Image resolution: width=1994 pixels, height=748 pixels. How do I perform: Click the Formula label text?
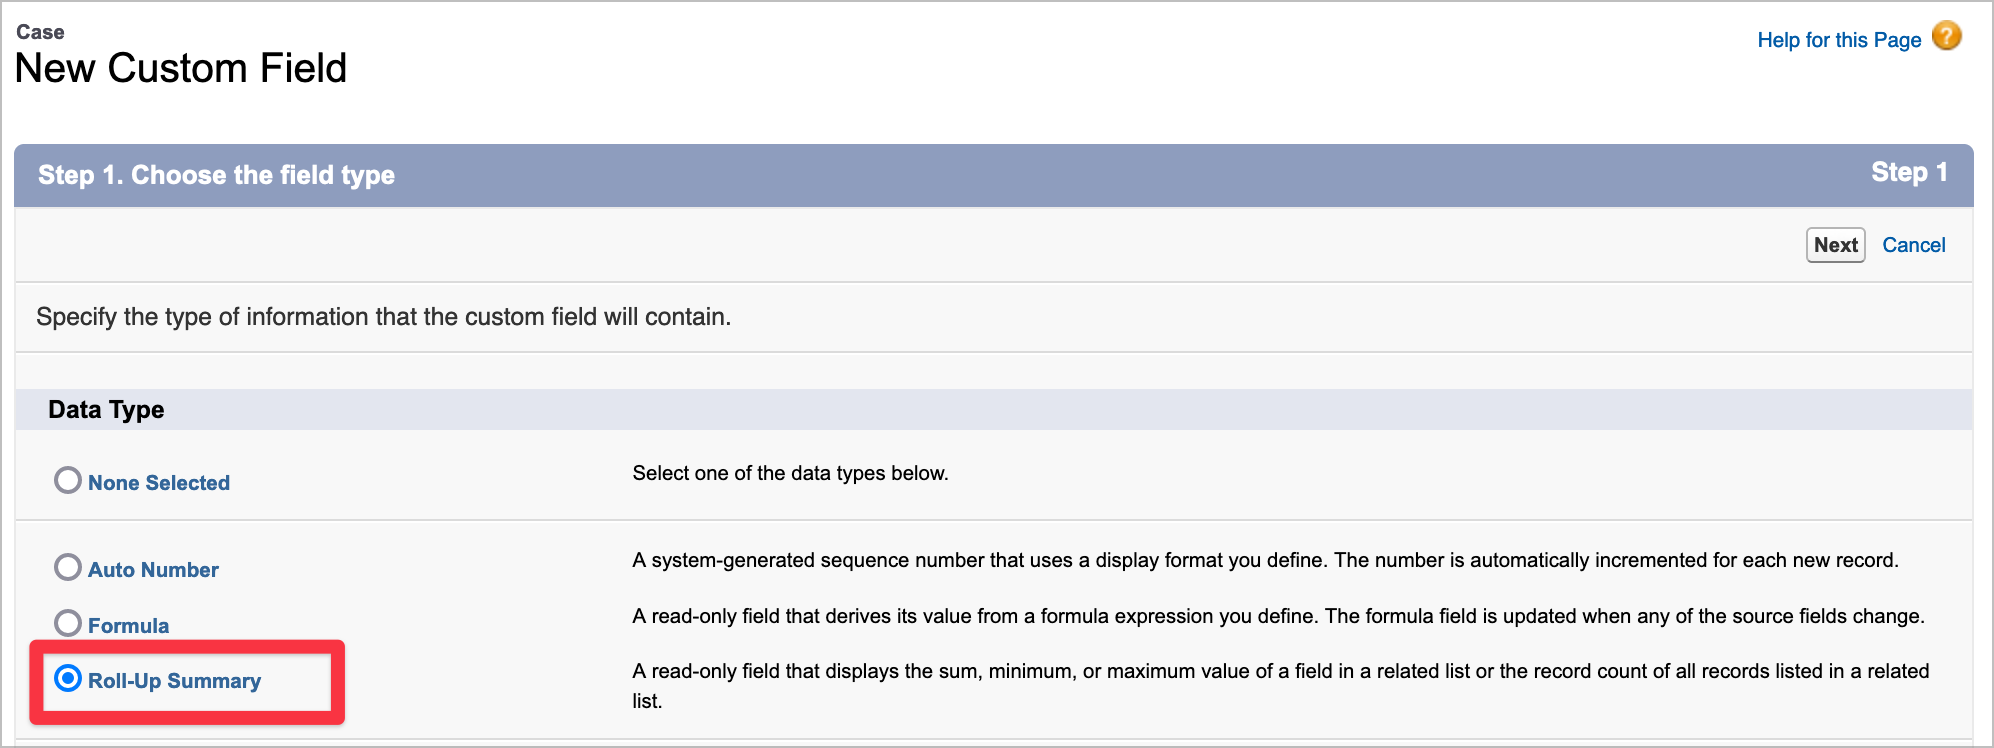click(128, 626)
